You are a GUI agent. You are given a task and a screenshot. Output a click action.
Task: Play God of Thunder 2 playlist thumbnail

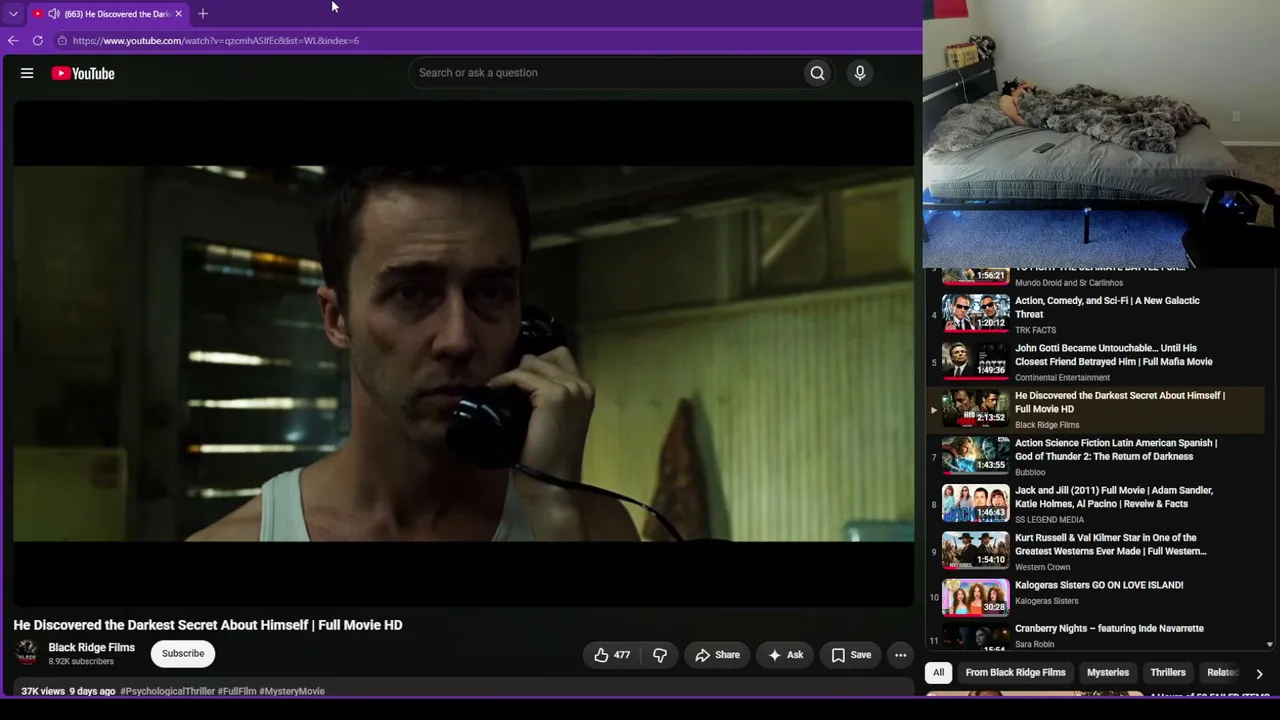[x=975, y=456]
